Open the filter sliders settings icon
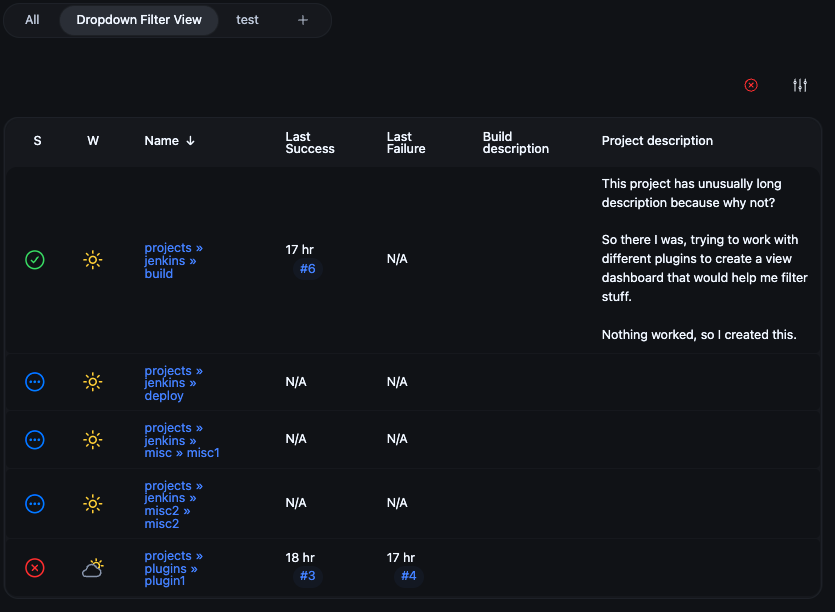The height and width of the screenshot is (612, 835). point(800,85)
